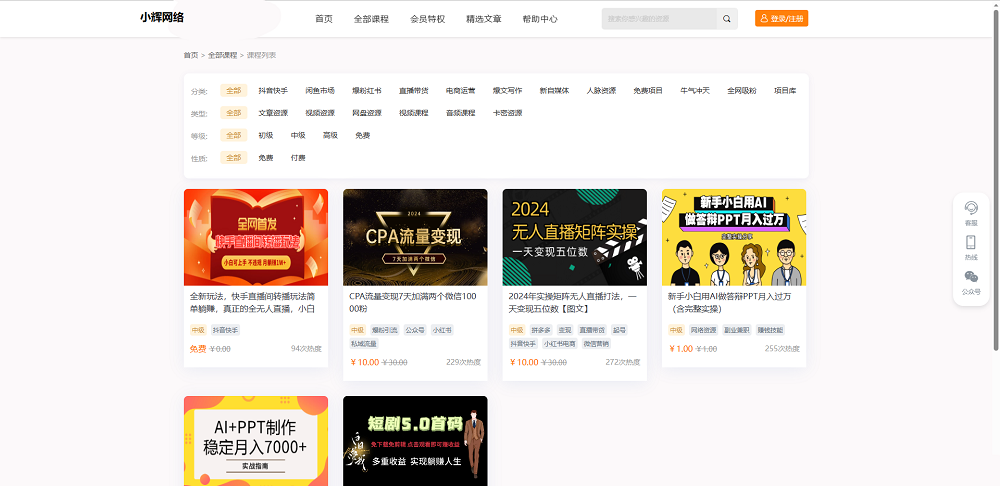Go to 首页 in the top navigation
The width and height of the screenshot is (1000, 486).
pos(324,19)
